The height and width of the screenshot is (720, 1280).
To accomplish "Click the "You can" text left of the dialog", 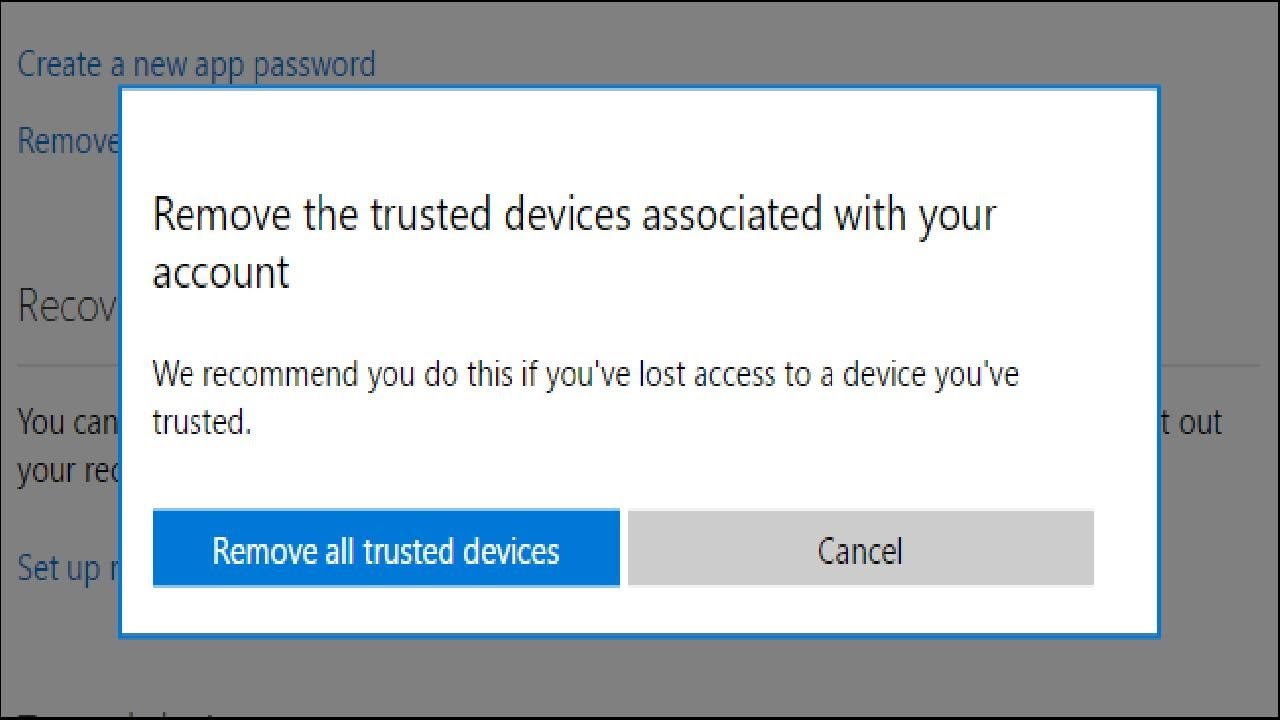I will [68, 422].
